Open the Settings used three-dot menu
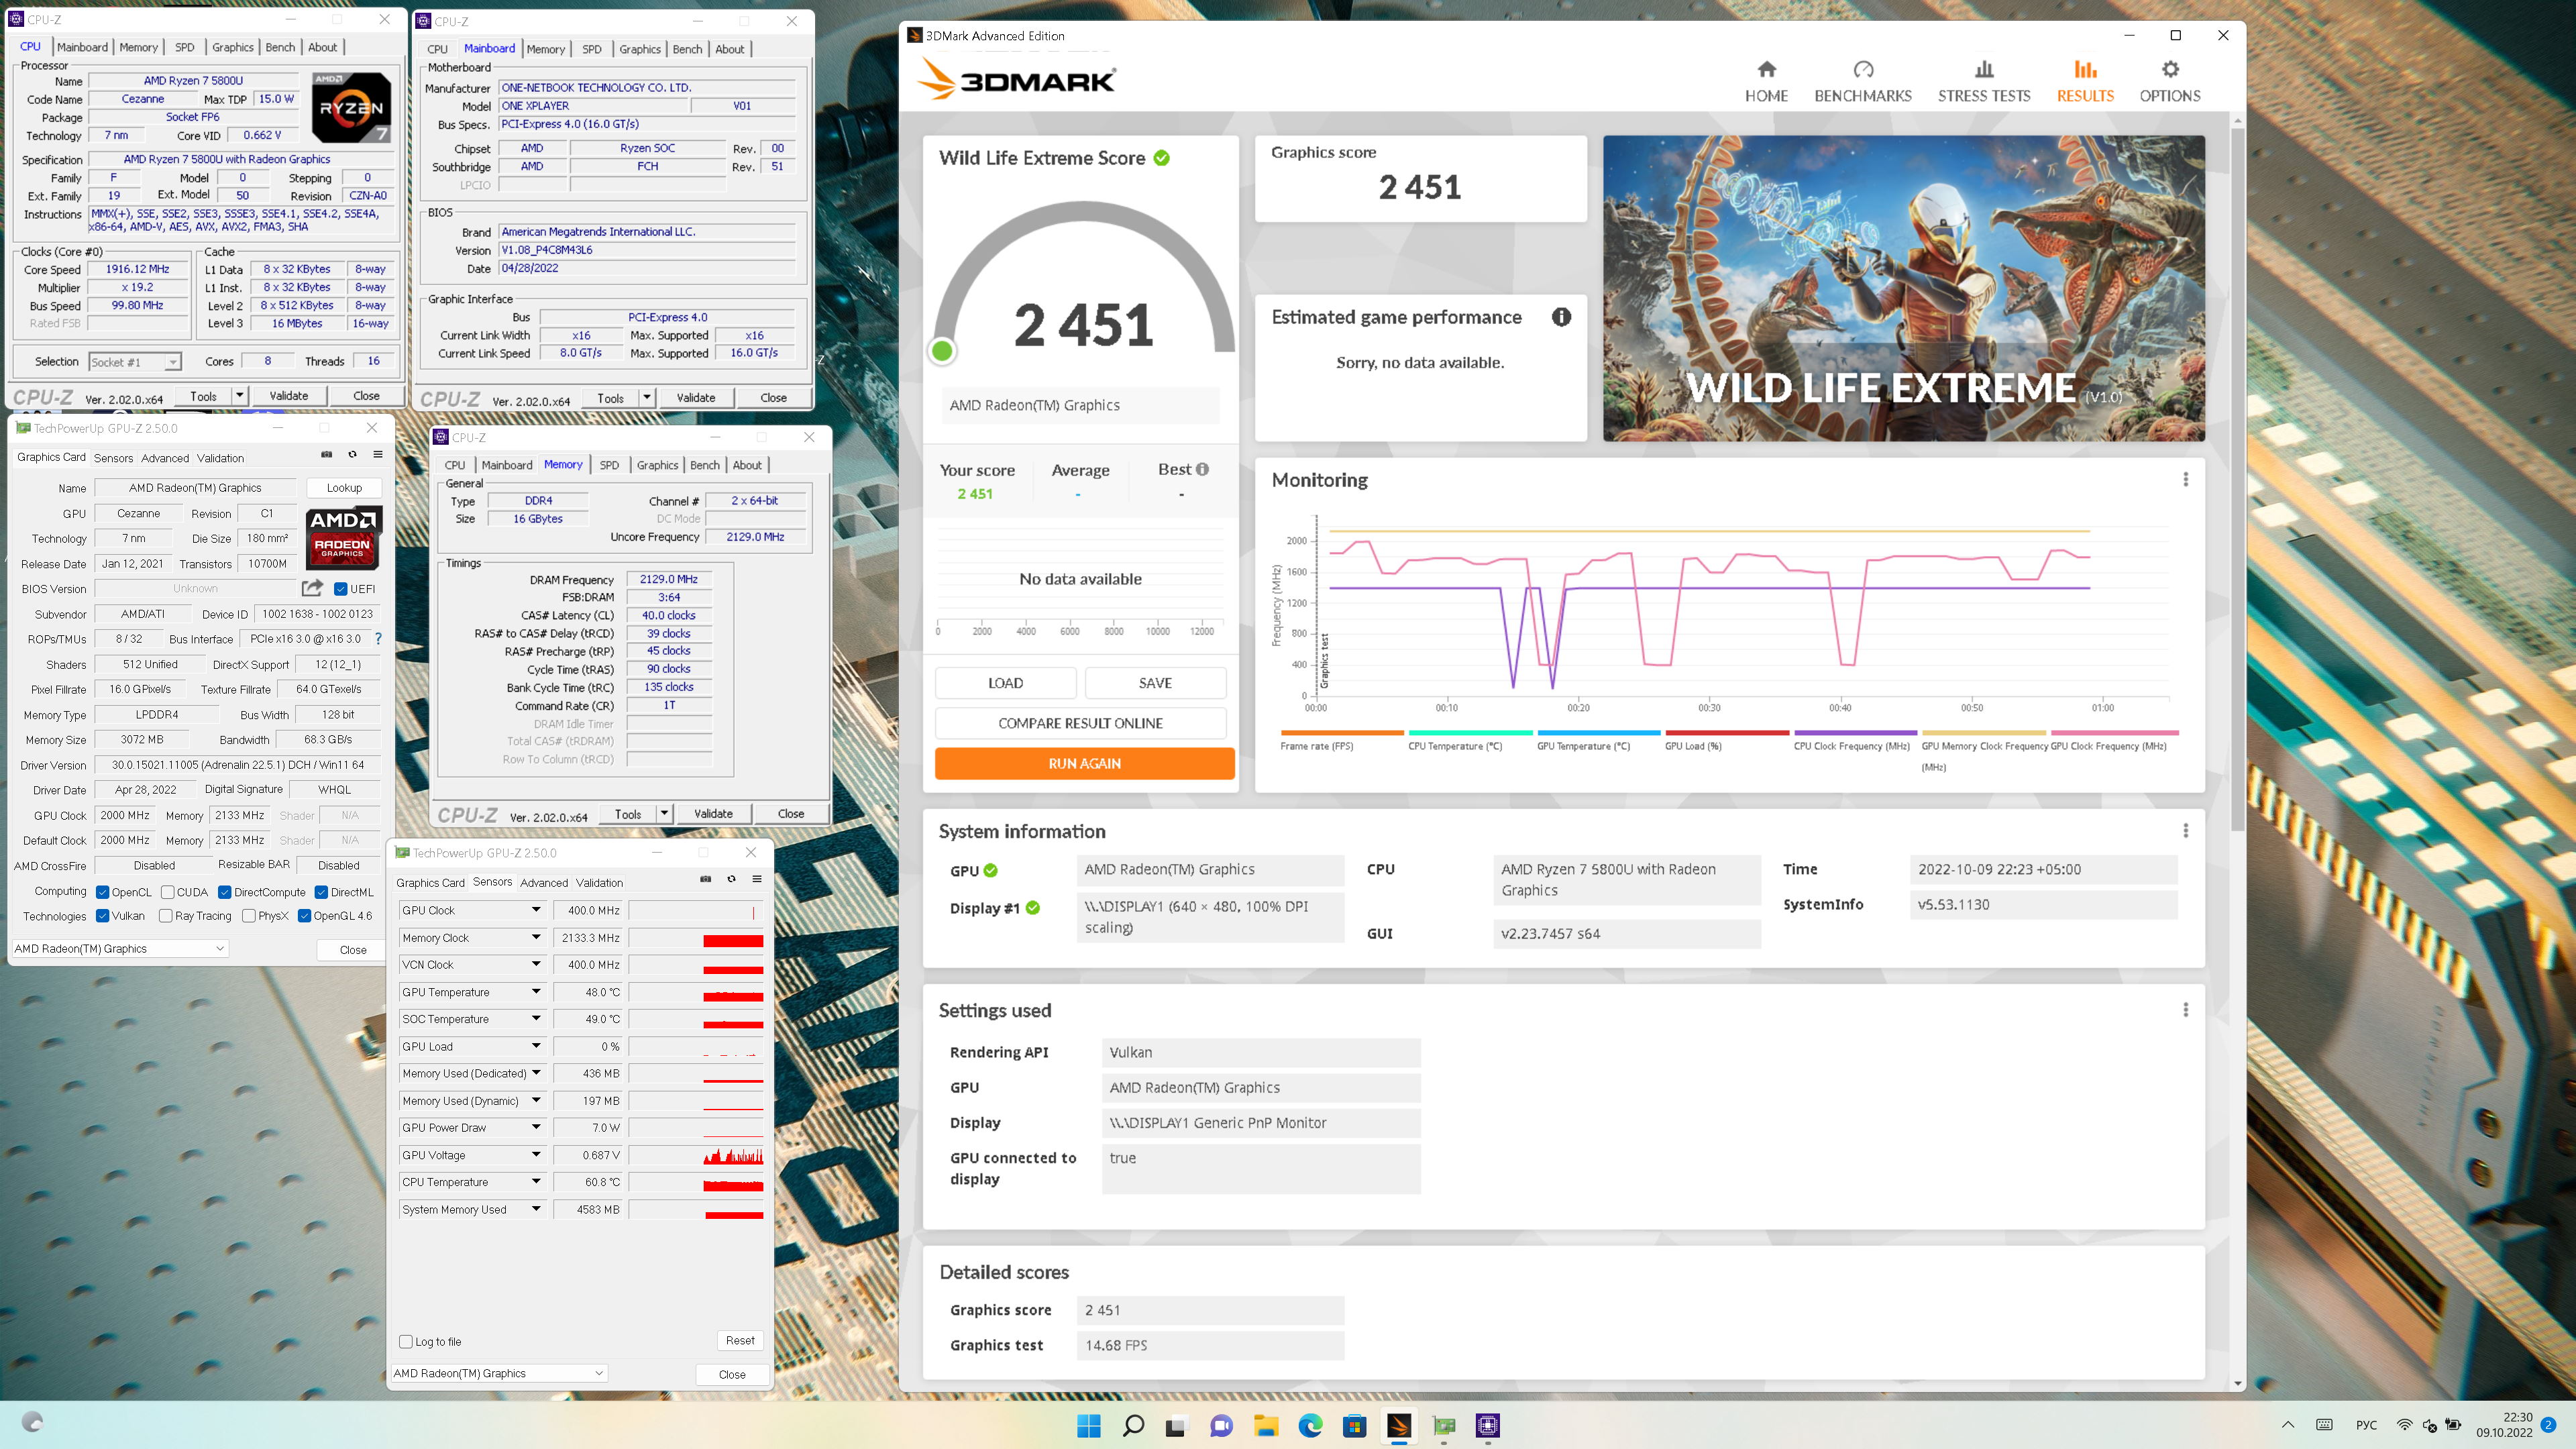Screen dimensions: 2576x1449 [x=2185, y=1010]
